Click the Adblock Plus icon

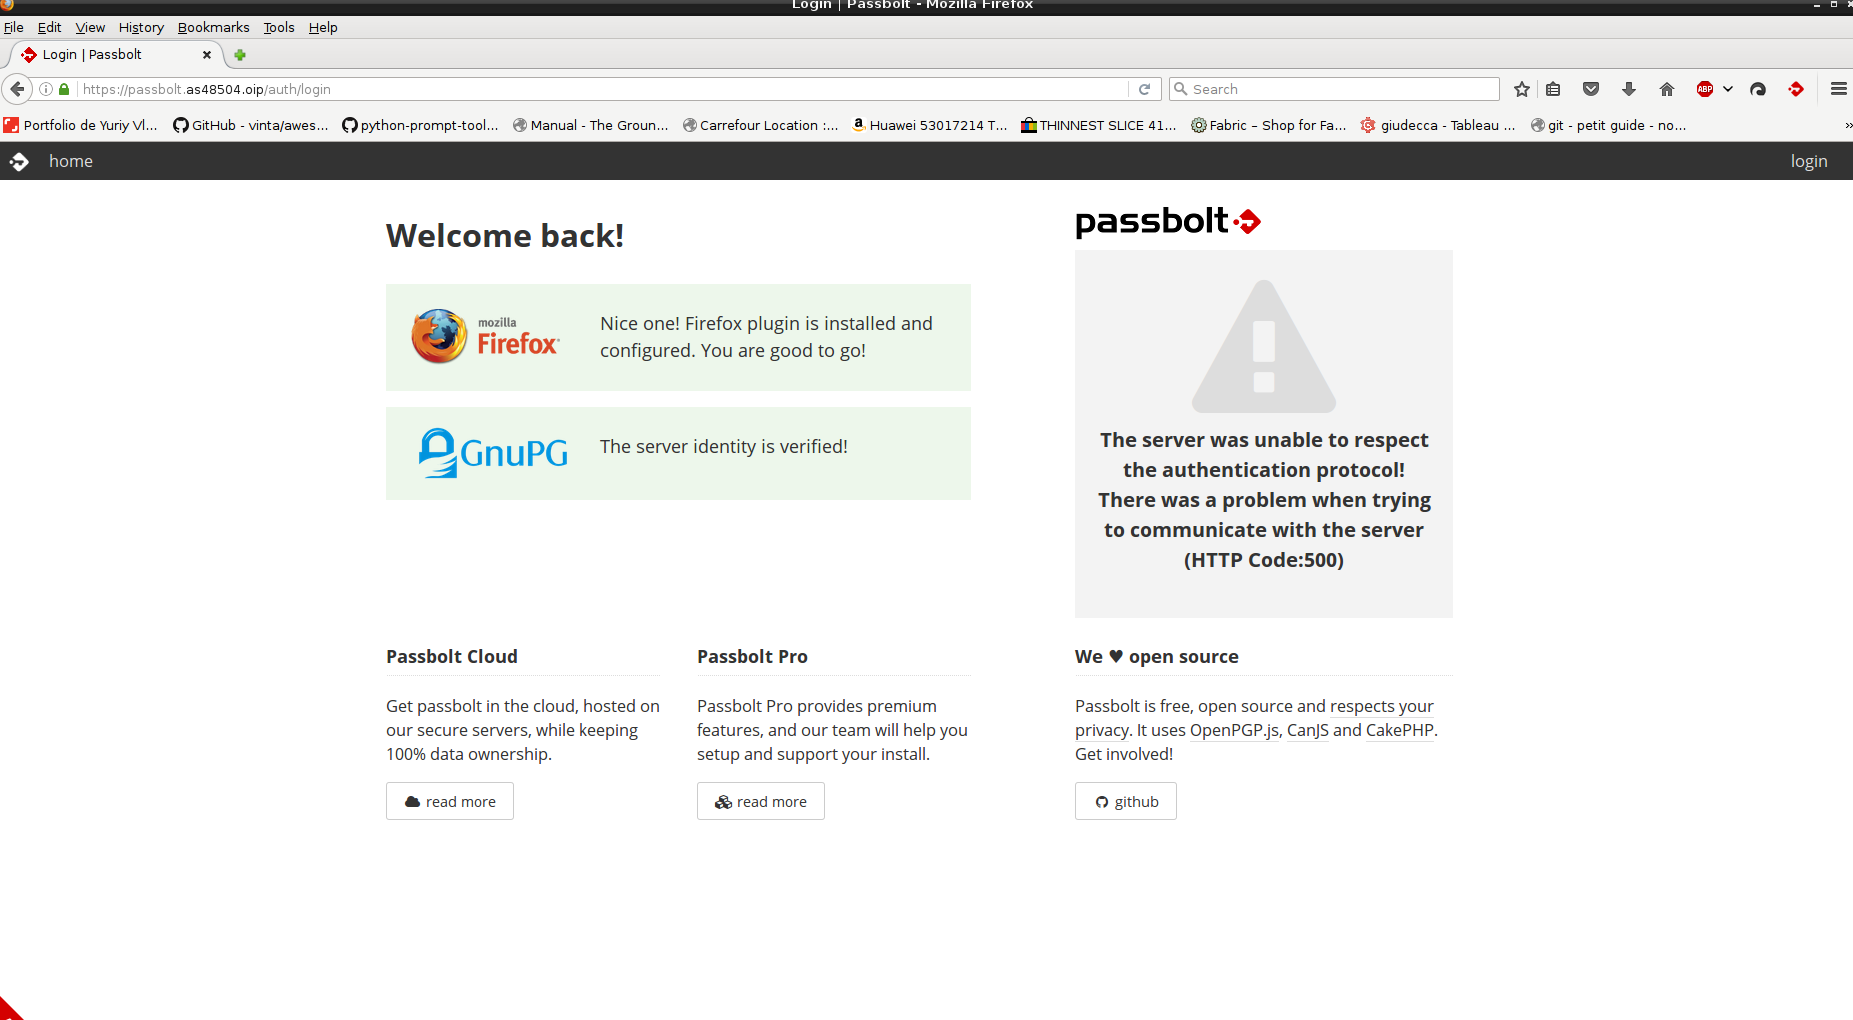[1704, 89]
